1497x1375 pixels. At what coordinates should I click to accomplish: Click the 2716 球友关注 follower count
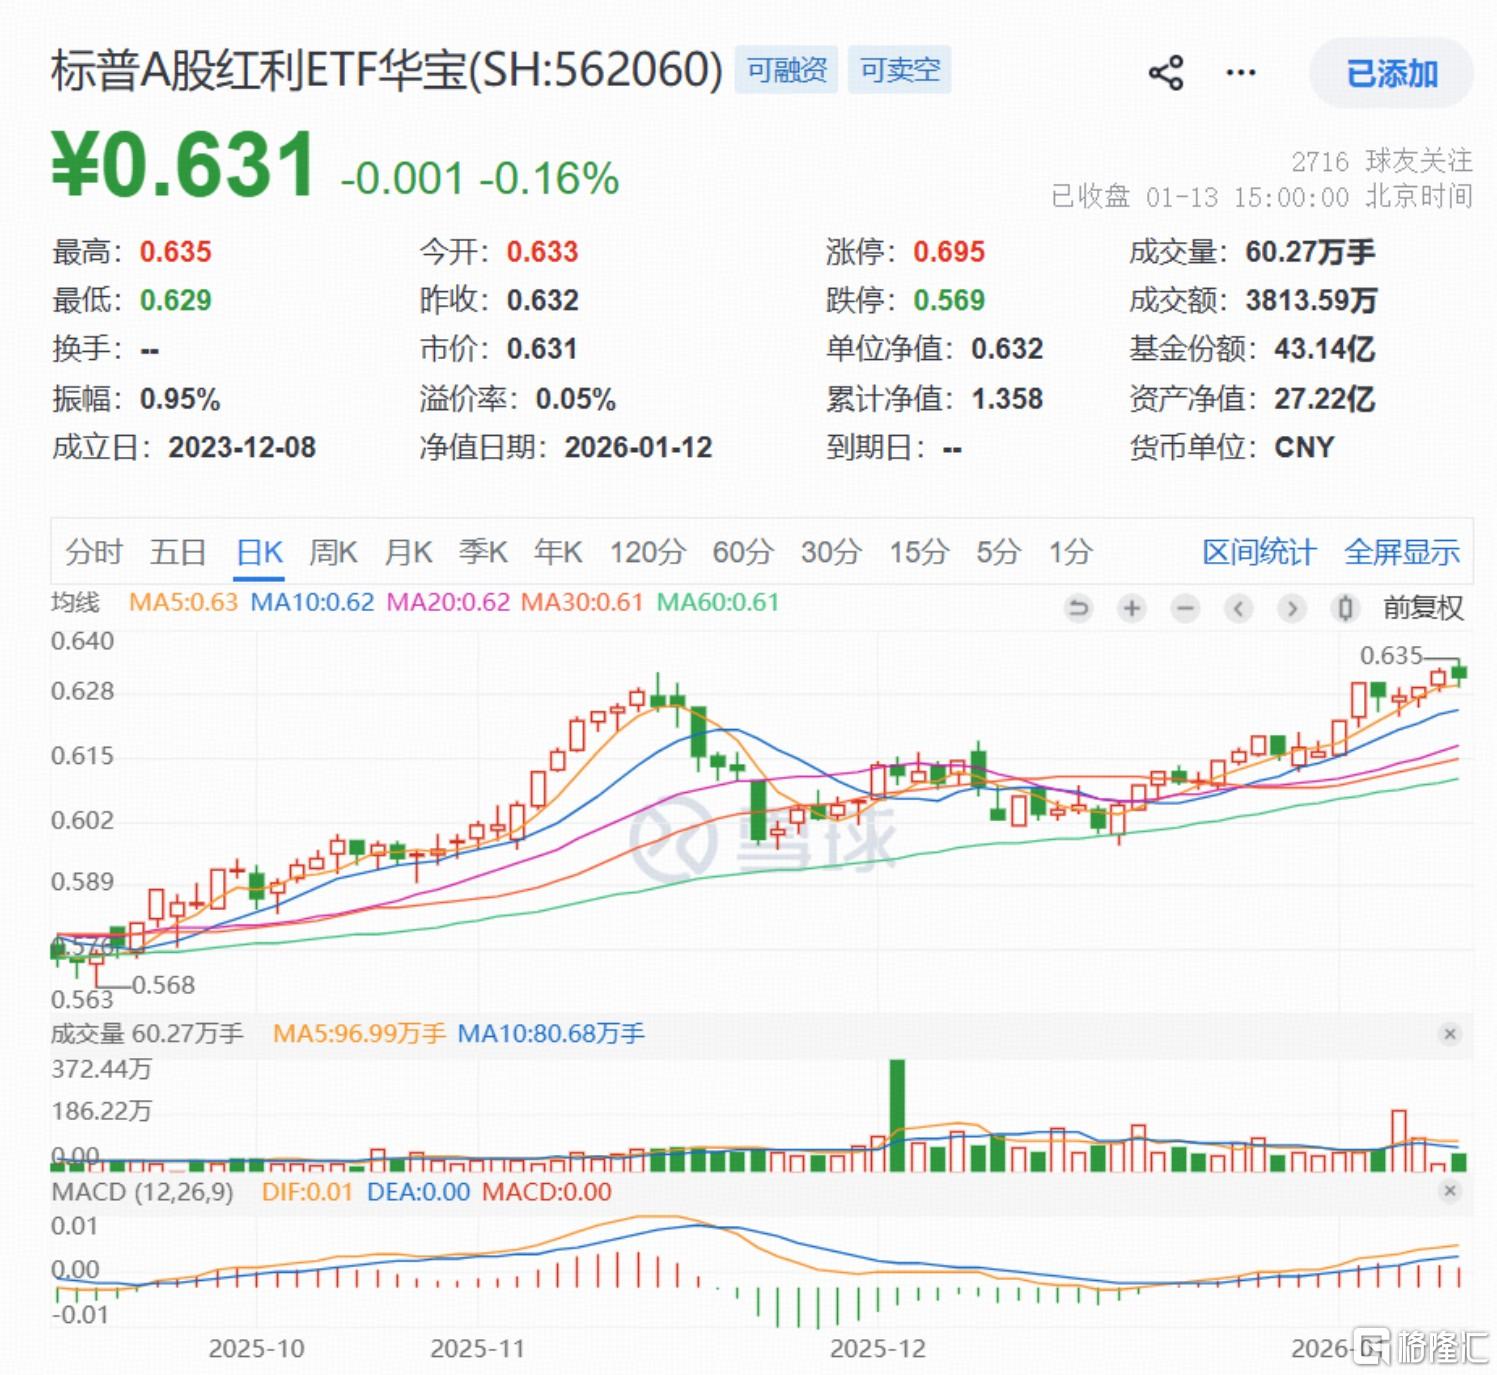coord(1381,161)
